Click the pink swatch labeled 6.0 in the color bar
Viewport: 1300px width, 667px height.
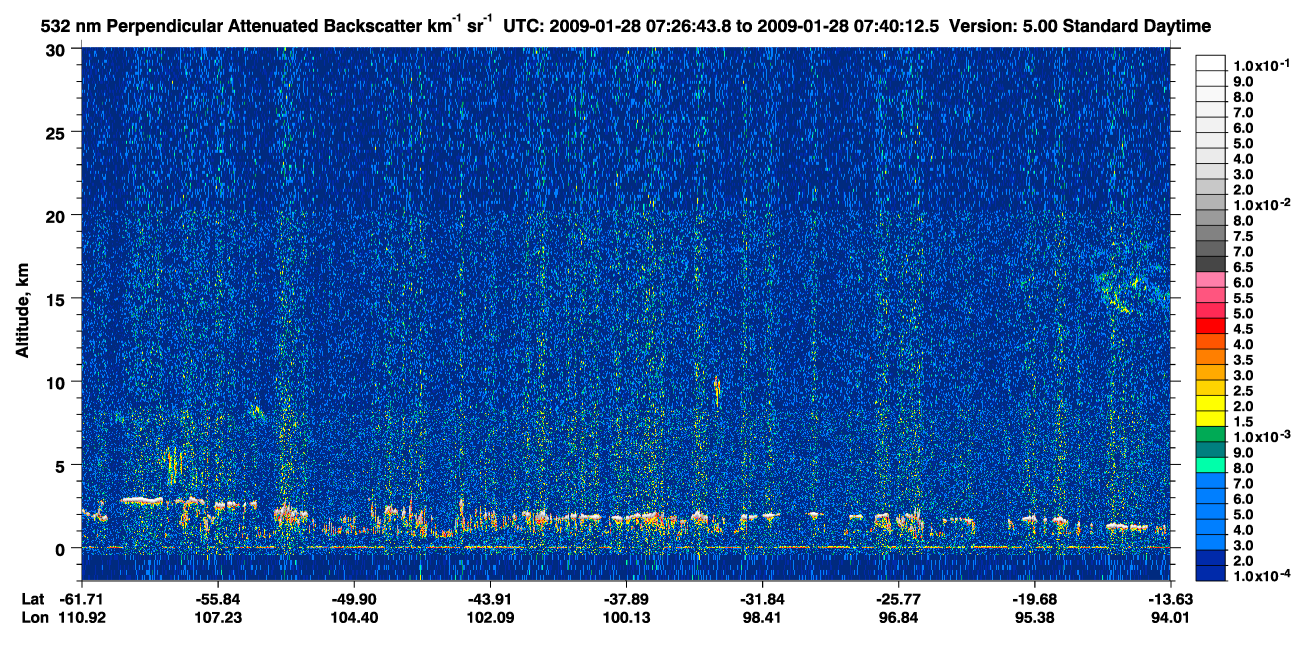(x=1210, y=279)
